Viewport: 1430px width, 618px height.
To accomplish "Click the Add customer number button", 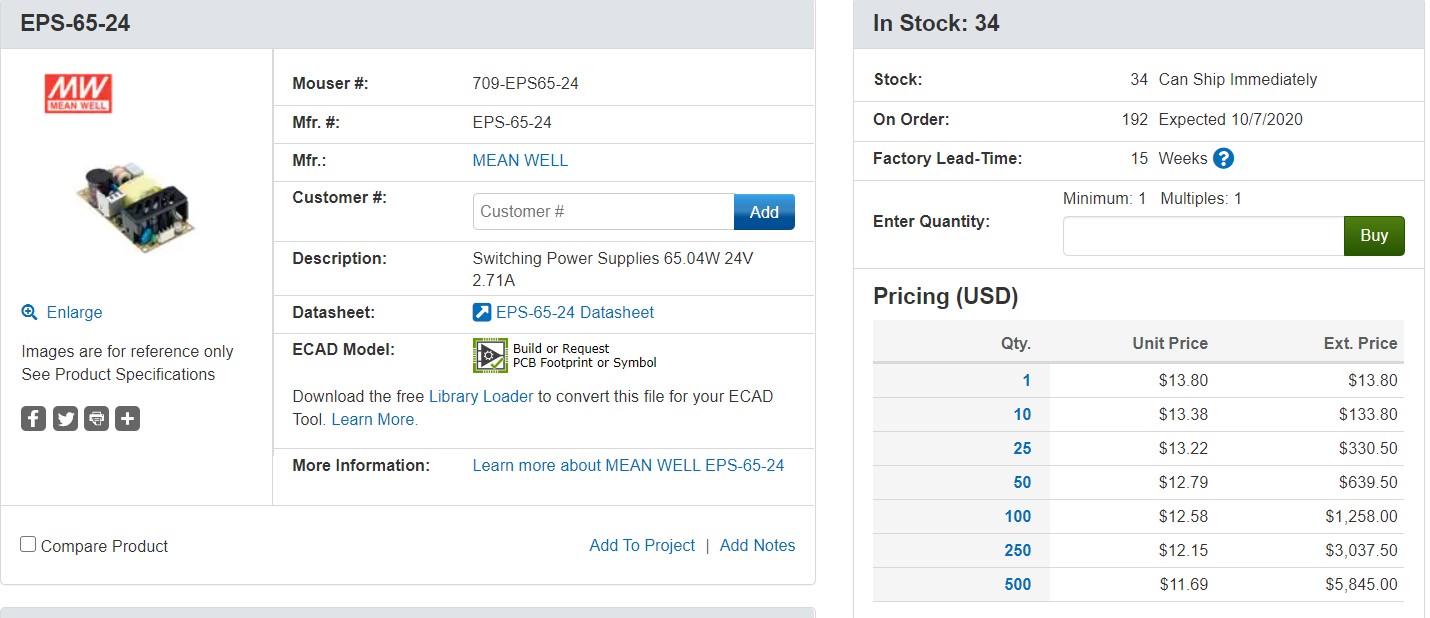I will 764,211.
